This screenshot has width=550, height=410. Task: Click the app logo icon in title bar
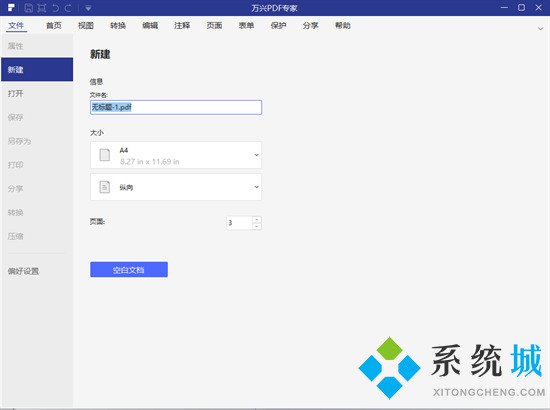(11, 7)
